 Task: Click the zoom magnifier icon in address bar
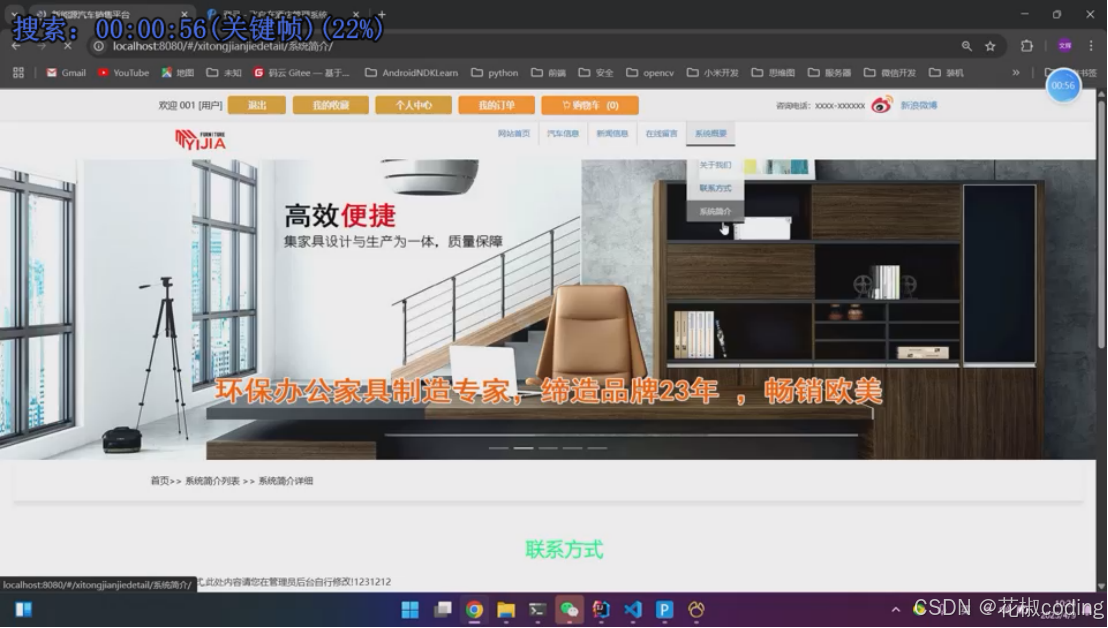pos(966,46)
